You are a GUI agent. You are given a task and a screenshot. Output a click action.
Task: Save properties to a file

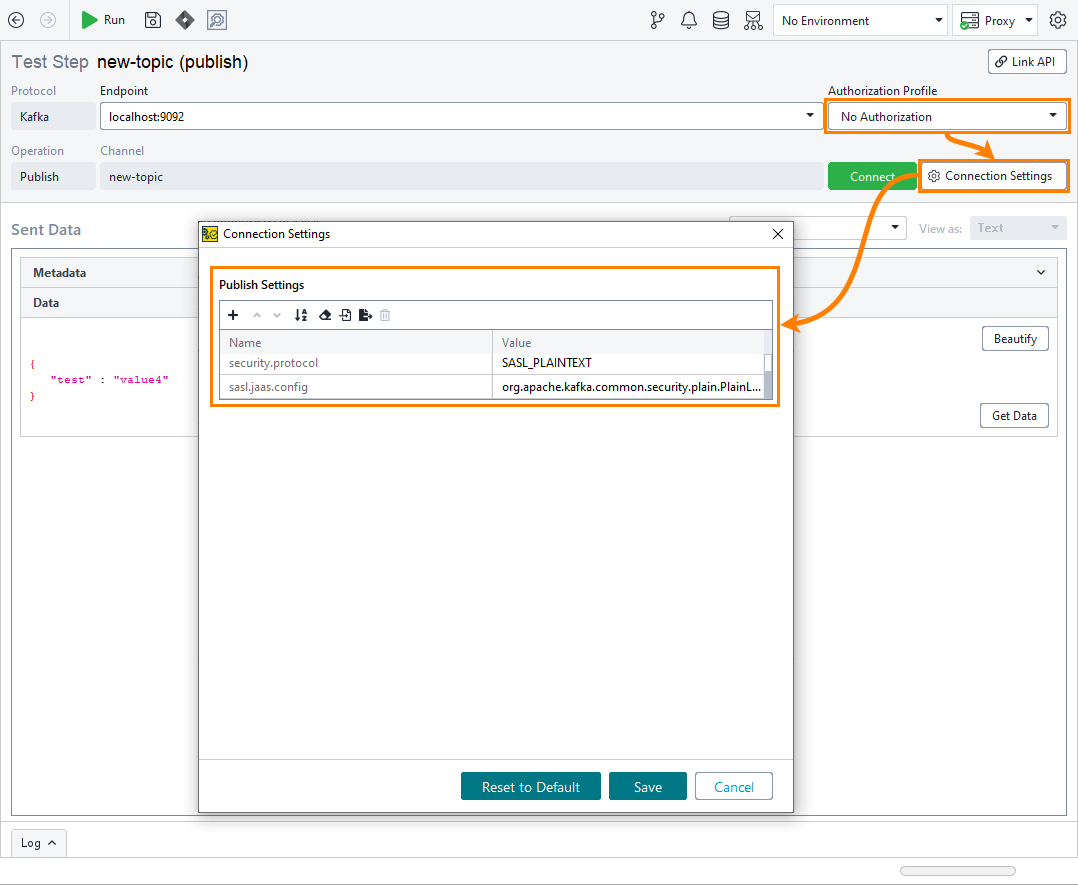tap(365, 315)
